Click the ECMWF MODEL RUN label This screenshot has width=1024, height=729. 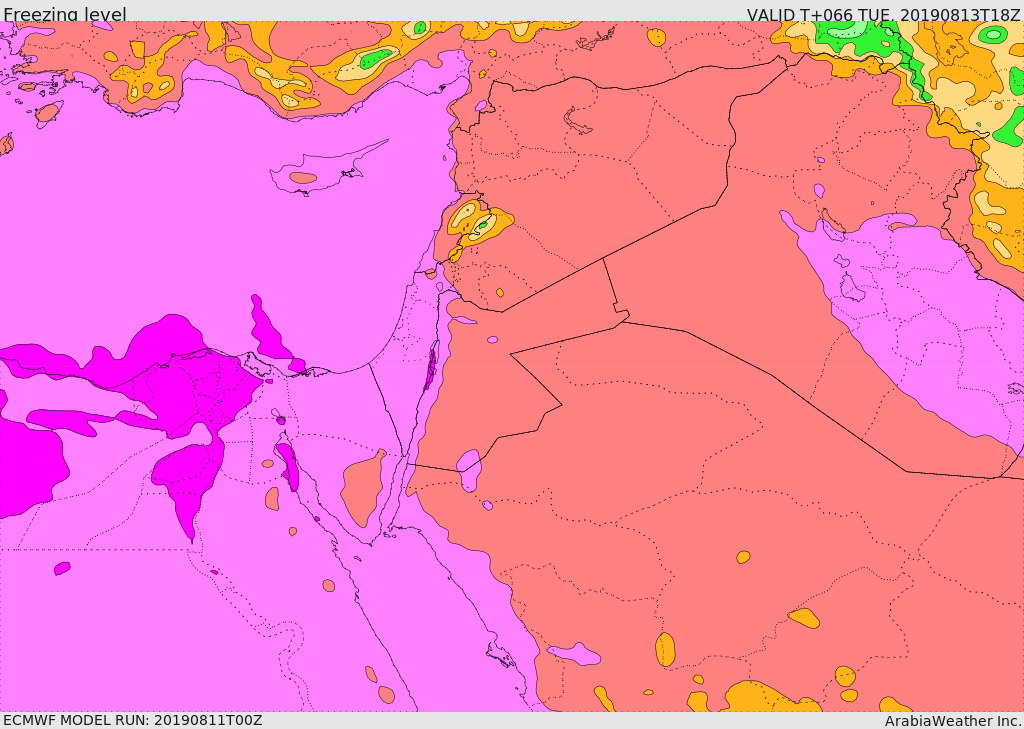pos(133,720)
